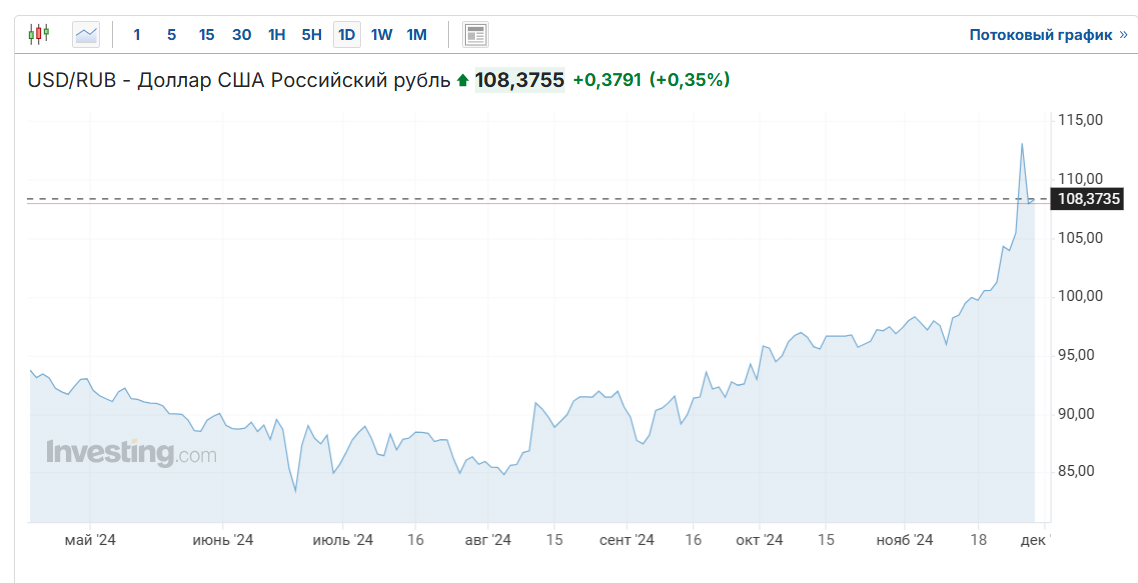1138x583 pixels.
Task: Choose the 15 minute timeframe
Action: [x=206, y=35]
